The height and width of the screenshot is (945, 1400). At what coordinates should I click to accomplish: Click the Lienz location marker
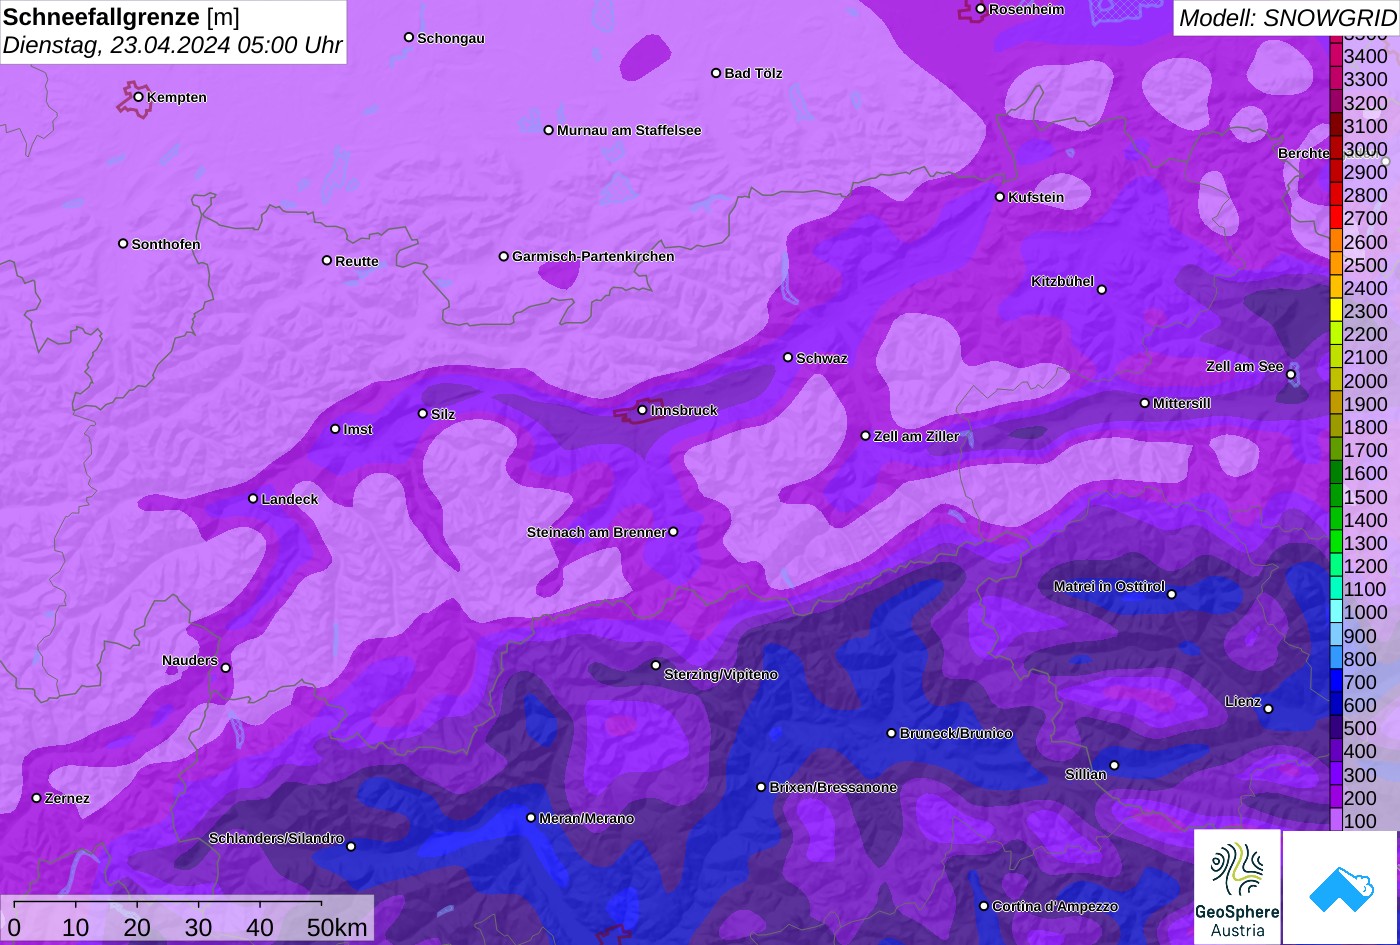[1268, 709]
